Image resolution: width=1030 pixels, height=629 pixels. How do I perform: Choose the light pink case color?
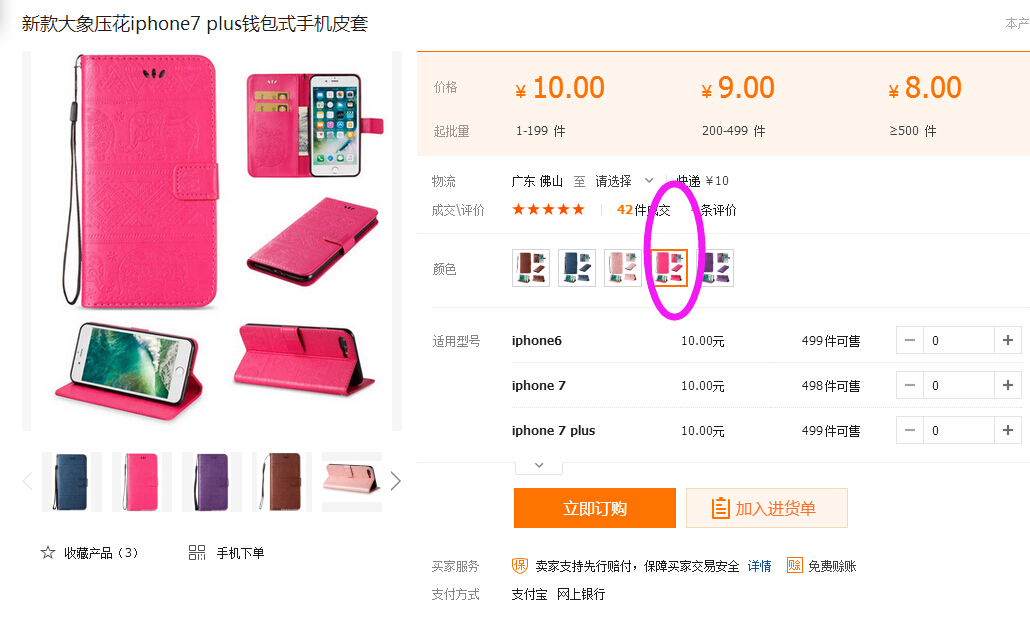[x=623, y=268]
